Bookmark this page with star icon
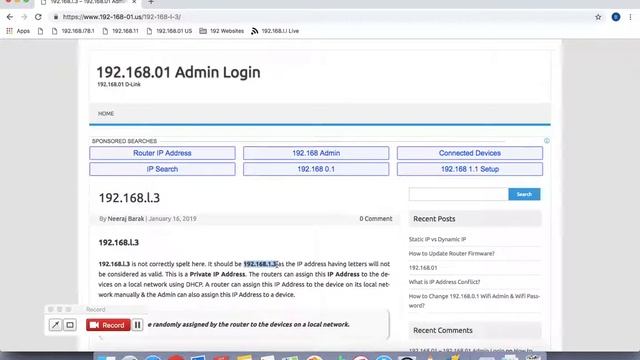The width and height of the screenshot is (640, 360). point(598,17)
